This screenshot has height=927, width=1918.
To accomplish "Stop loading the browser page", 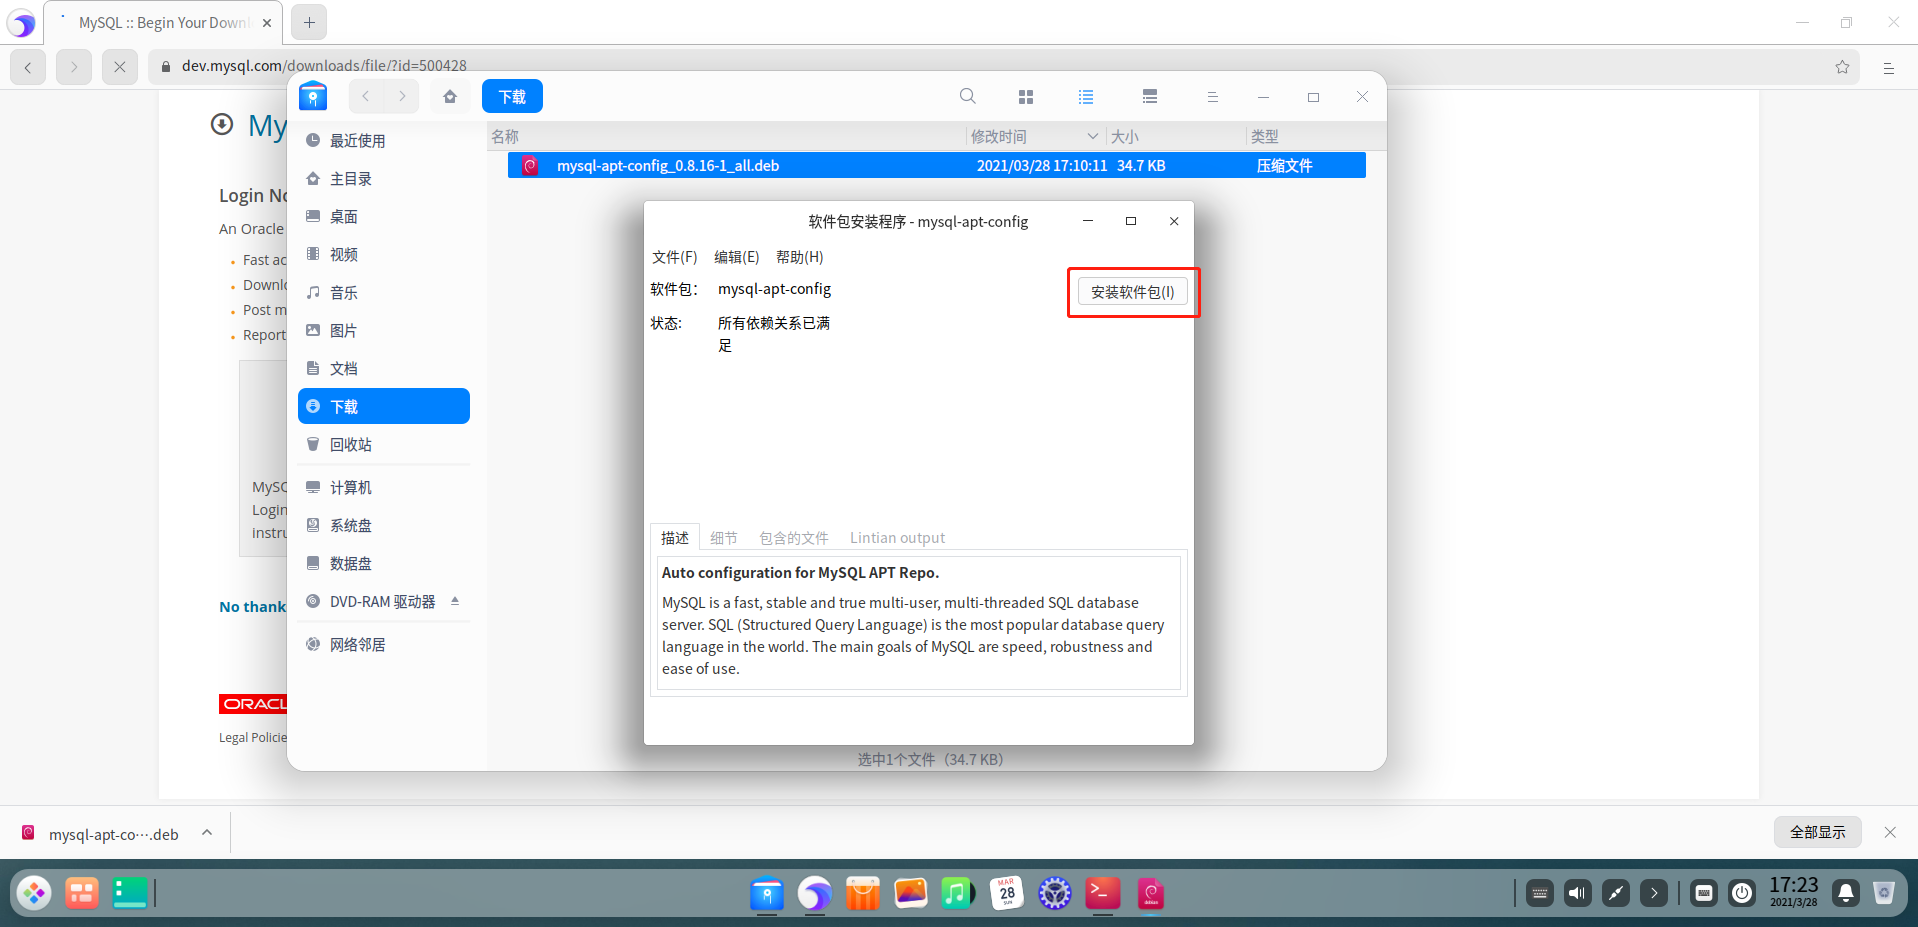I will (120, 67).
